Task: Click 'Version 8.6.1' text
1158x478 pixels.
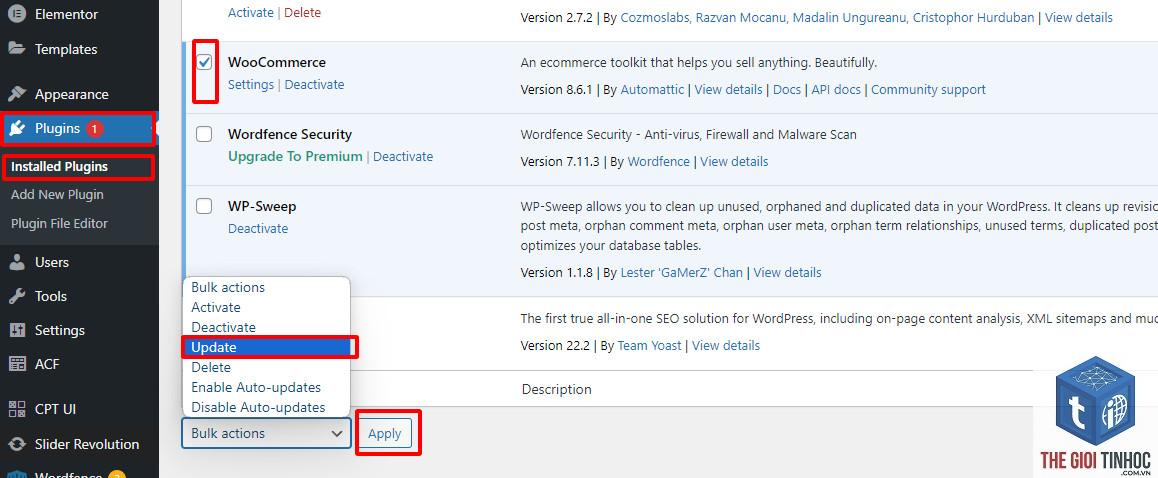Action: tap(558, 89)
